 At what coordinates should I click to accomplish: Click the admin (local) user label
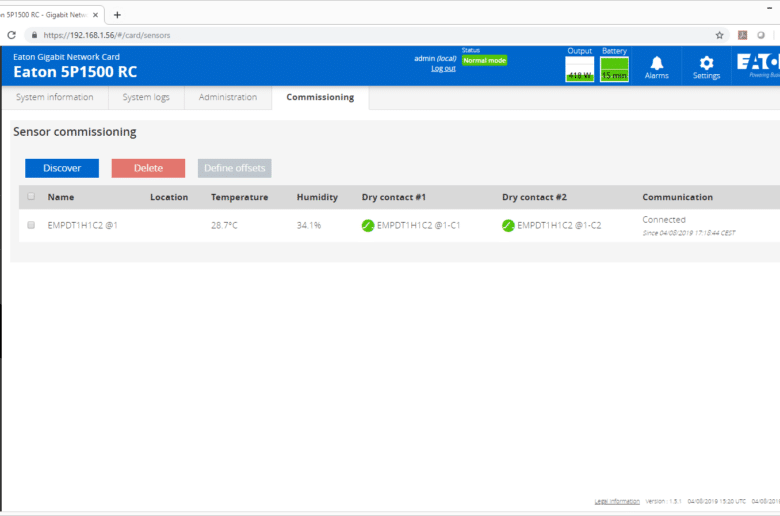pyautogui.click(x=435, y=58)
